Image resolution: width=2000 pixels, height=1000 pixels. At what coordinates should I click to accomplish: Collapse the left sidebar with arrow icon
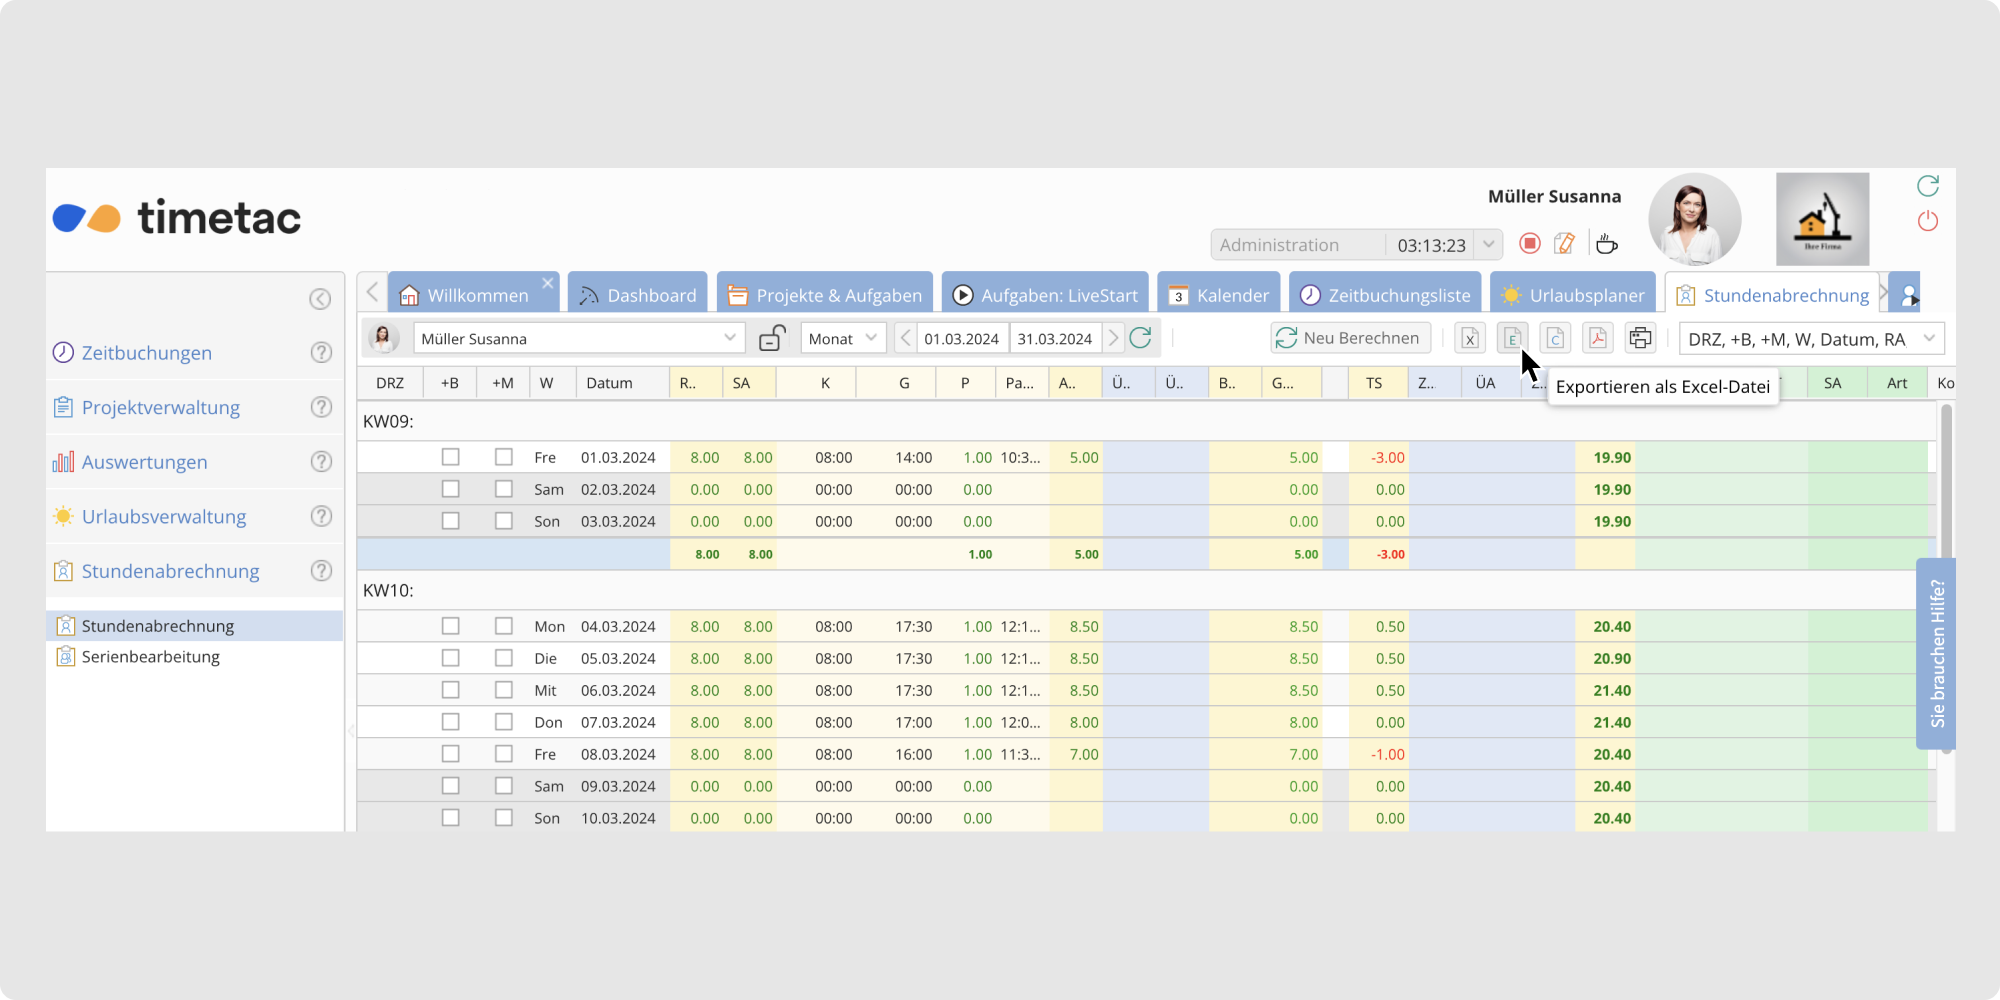tap(320, 299)
